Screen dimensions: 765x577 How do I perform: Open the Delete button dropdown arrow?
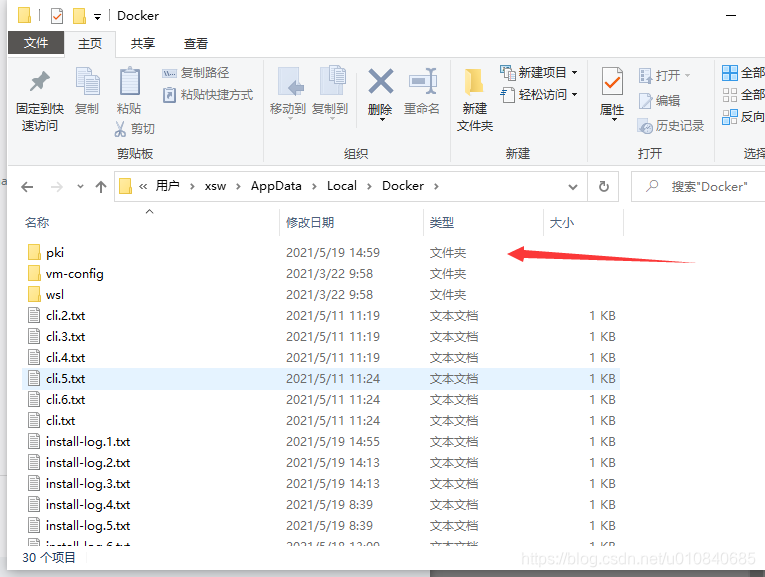click(382, 119)
